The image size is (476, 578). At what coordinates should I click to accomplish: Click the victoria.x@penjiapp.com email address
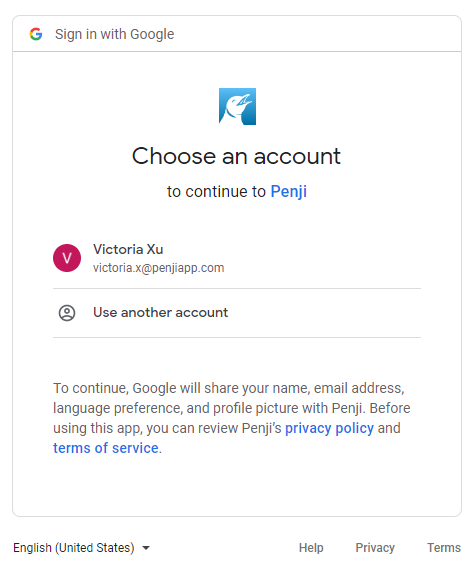pyautogui.click(x=159, y=268)
